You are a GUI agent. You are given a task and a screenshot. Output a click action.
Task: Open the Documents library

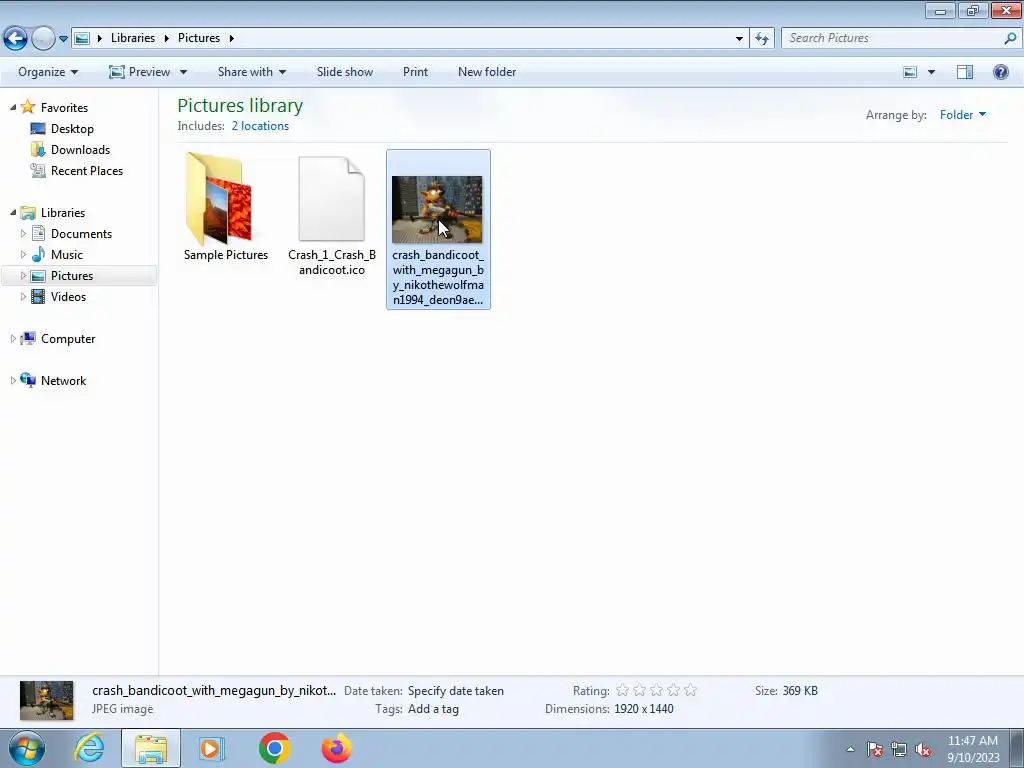(81, 234)
